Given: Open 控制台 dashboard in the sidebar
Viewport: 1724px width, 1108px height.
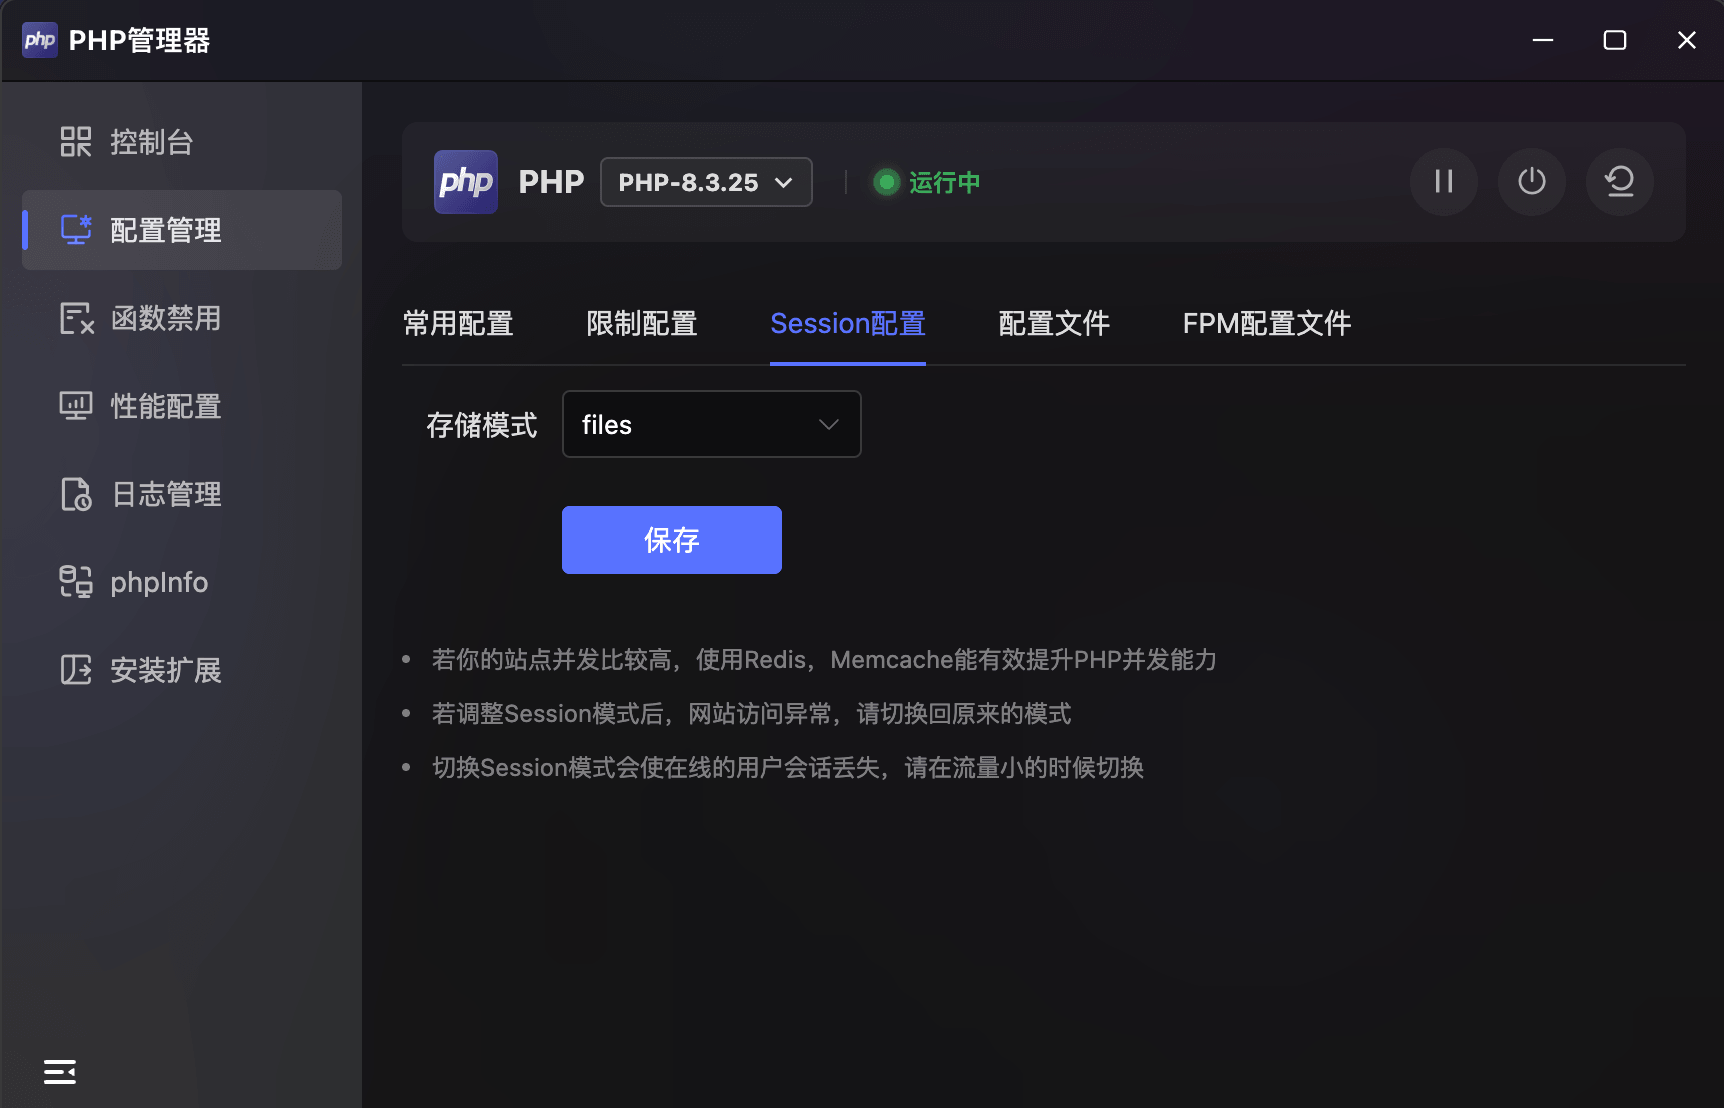Looking at the screenshot, I should click(182, 142).
